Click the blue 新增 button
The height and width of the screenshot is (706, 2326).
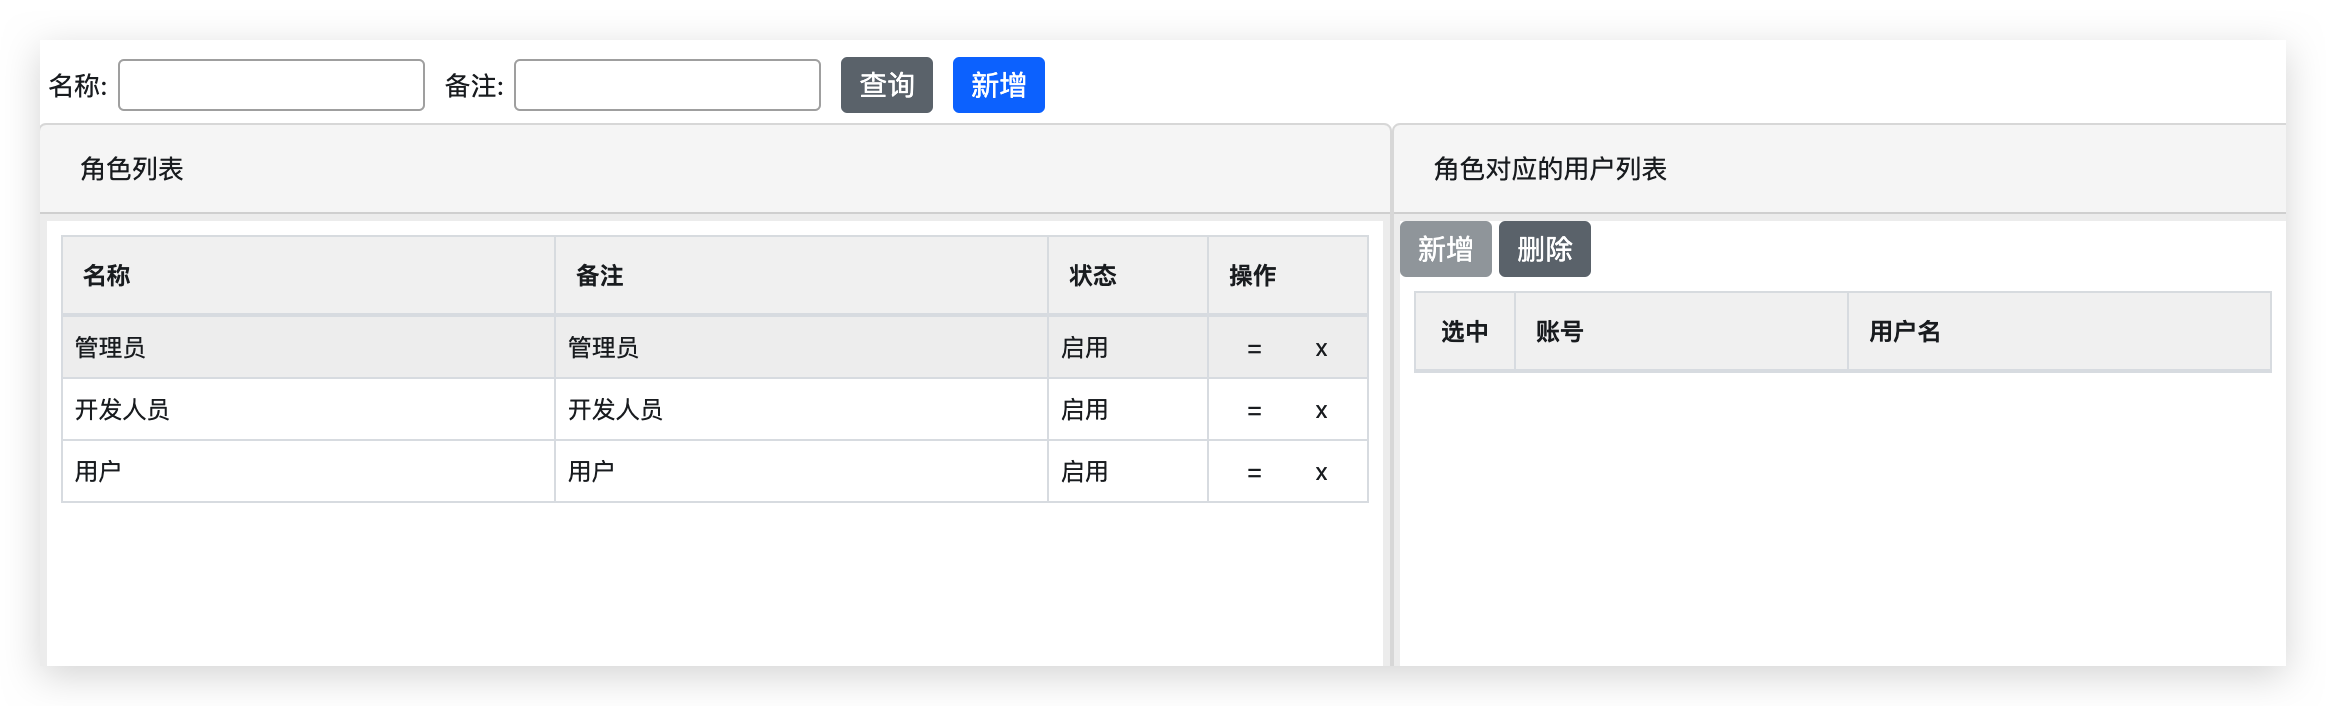(x=998, y=85)
